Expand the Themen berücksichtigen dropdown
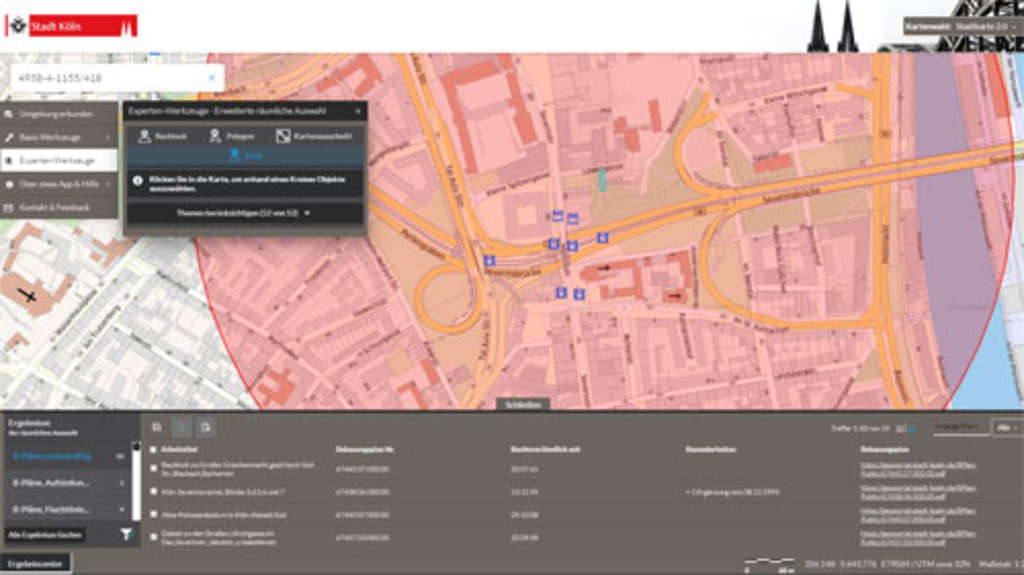 pyautogui.click(x=244, y=213)
